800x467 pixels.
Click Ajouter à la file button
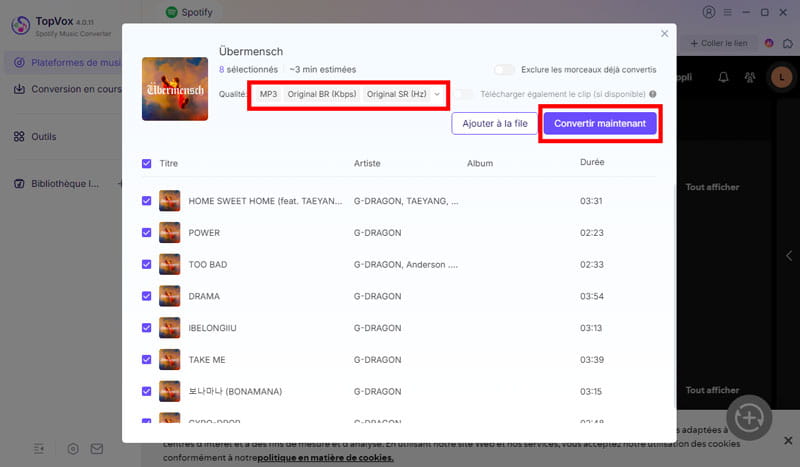(494, 124)
